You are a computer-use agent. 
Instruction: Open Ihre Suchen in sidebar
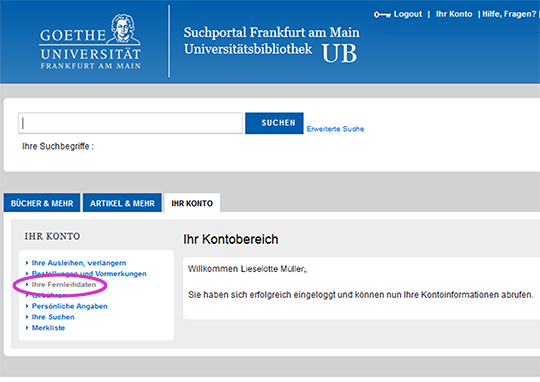pyautogui.click(x=53, y=317)
